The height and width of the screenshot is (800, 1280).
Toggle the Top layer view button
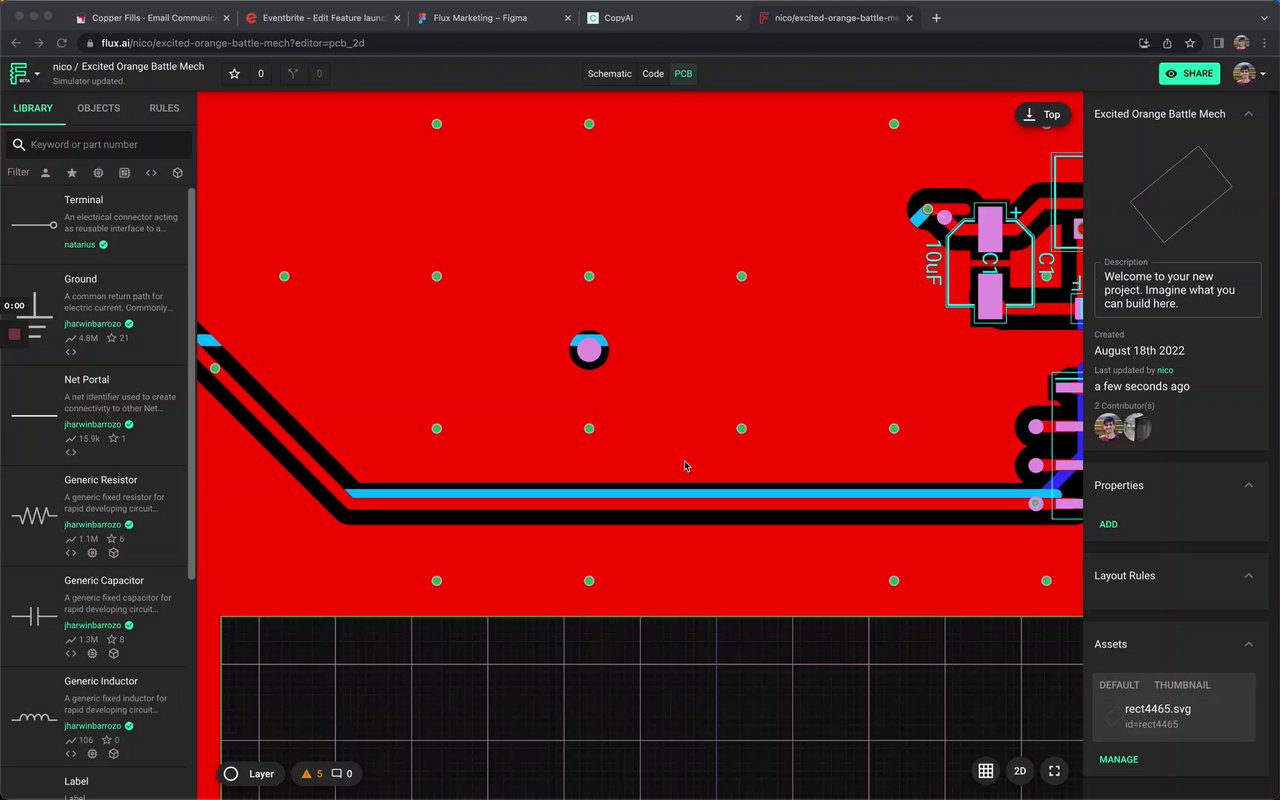point(1043,115)
